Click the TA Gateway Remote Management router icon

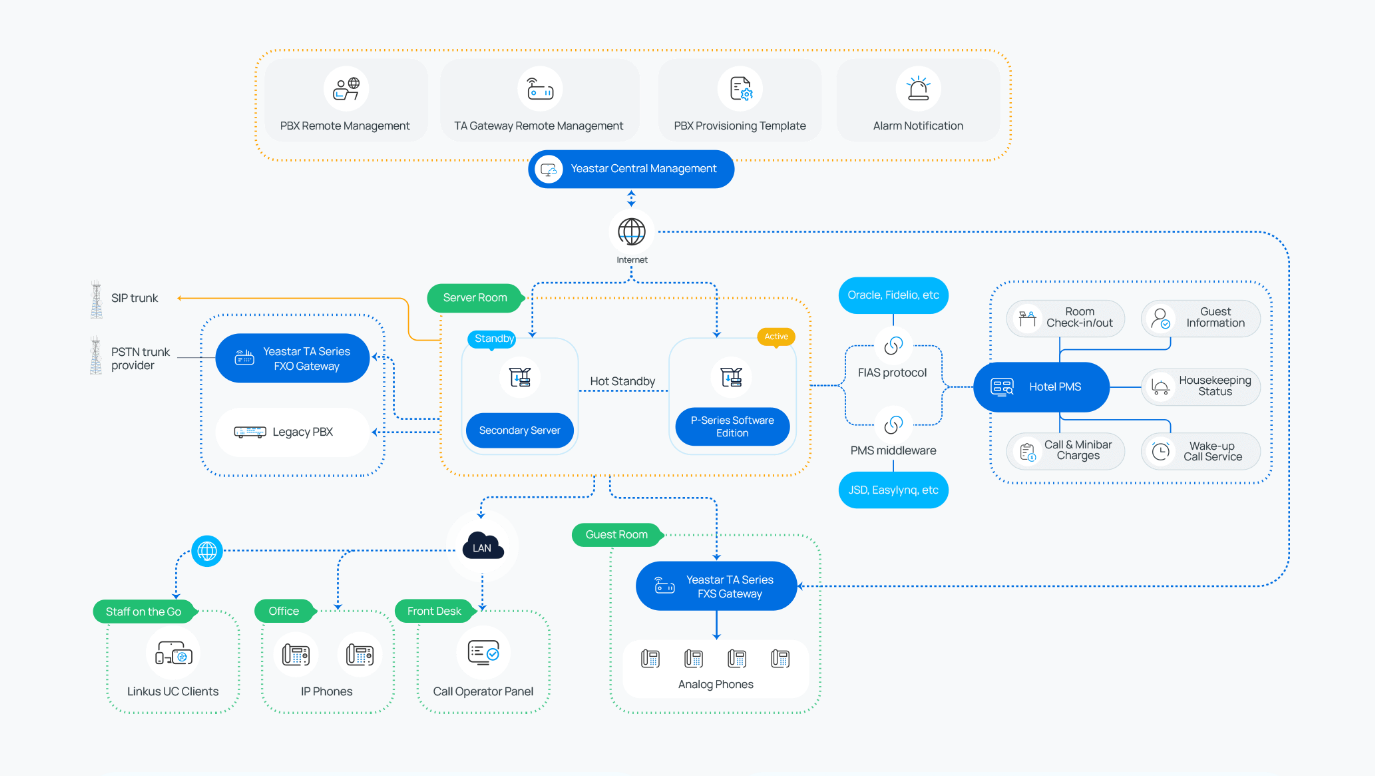(539, 89)
